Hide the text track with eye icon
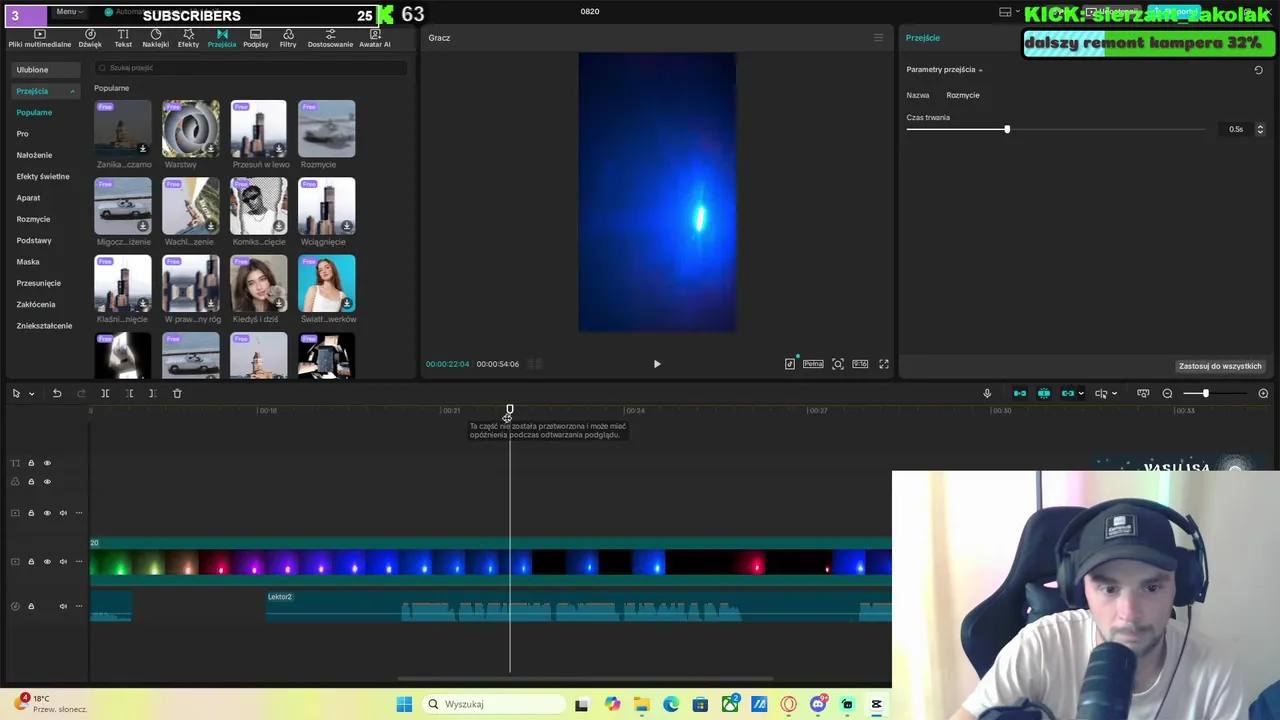Viewport: 1280px width, 720px height. (47, 463)
